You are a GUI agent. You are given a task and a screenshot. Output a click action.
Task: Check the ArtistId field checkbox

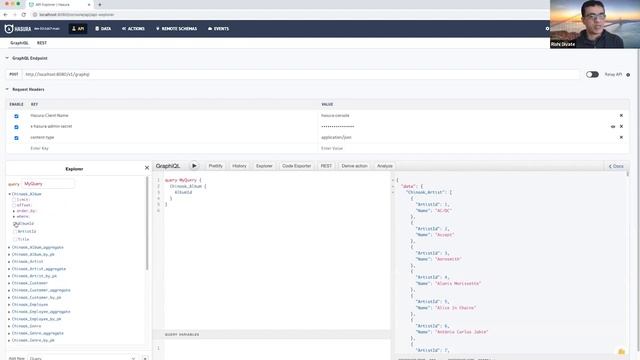click(x=15, y=231)
